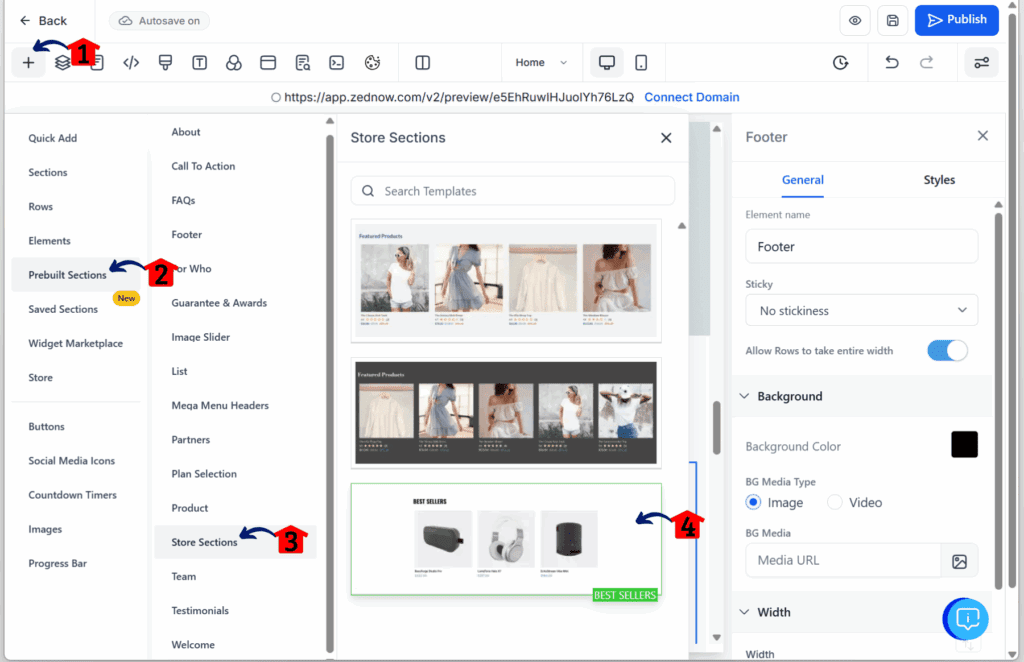Click the redo arrow icon
Viewport: 1024px width, 662px height.
(x=926, y=63)
